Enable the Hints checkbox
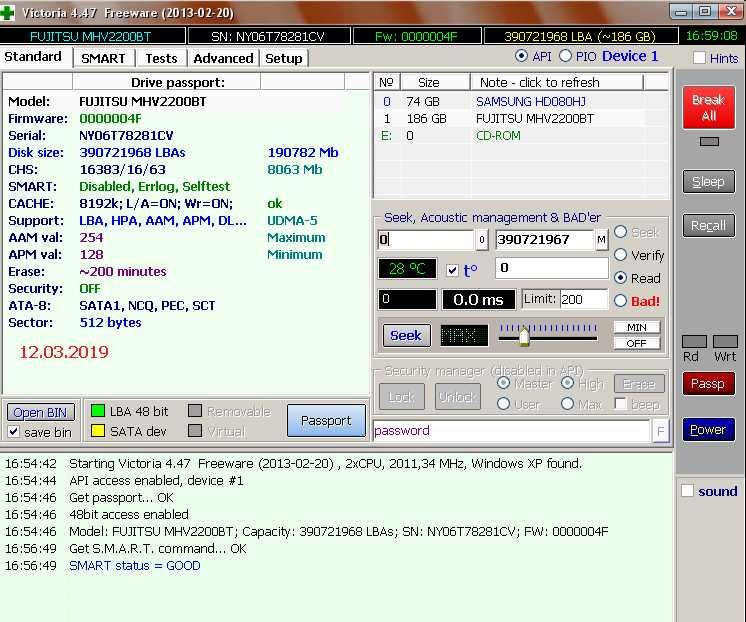Viewport: 746px width, 622px height. click(x=699, y=58)
